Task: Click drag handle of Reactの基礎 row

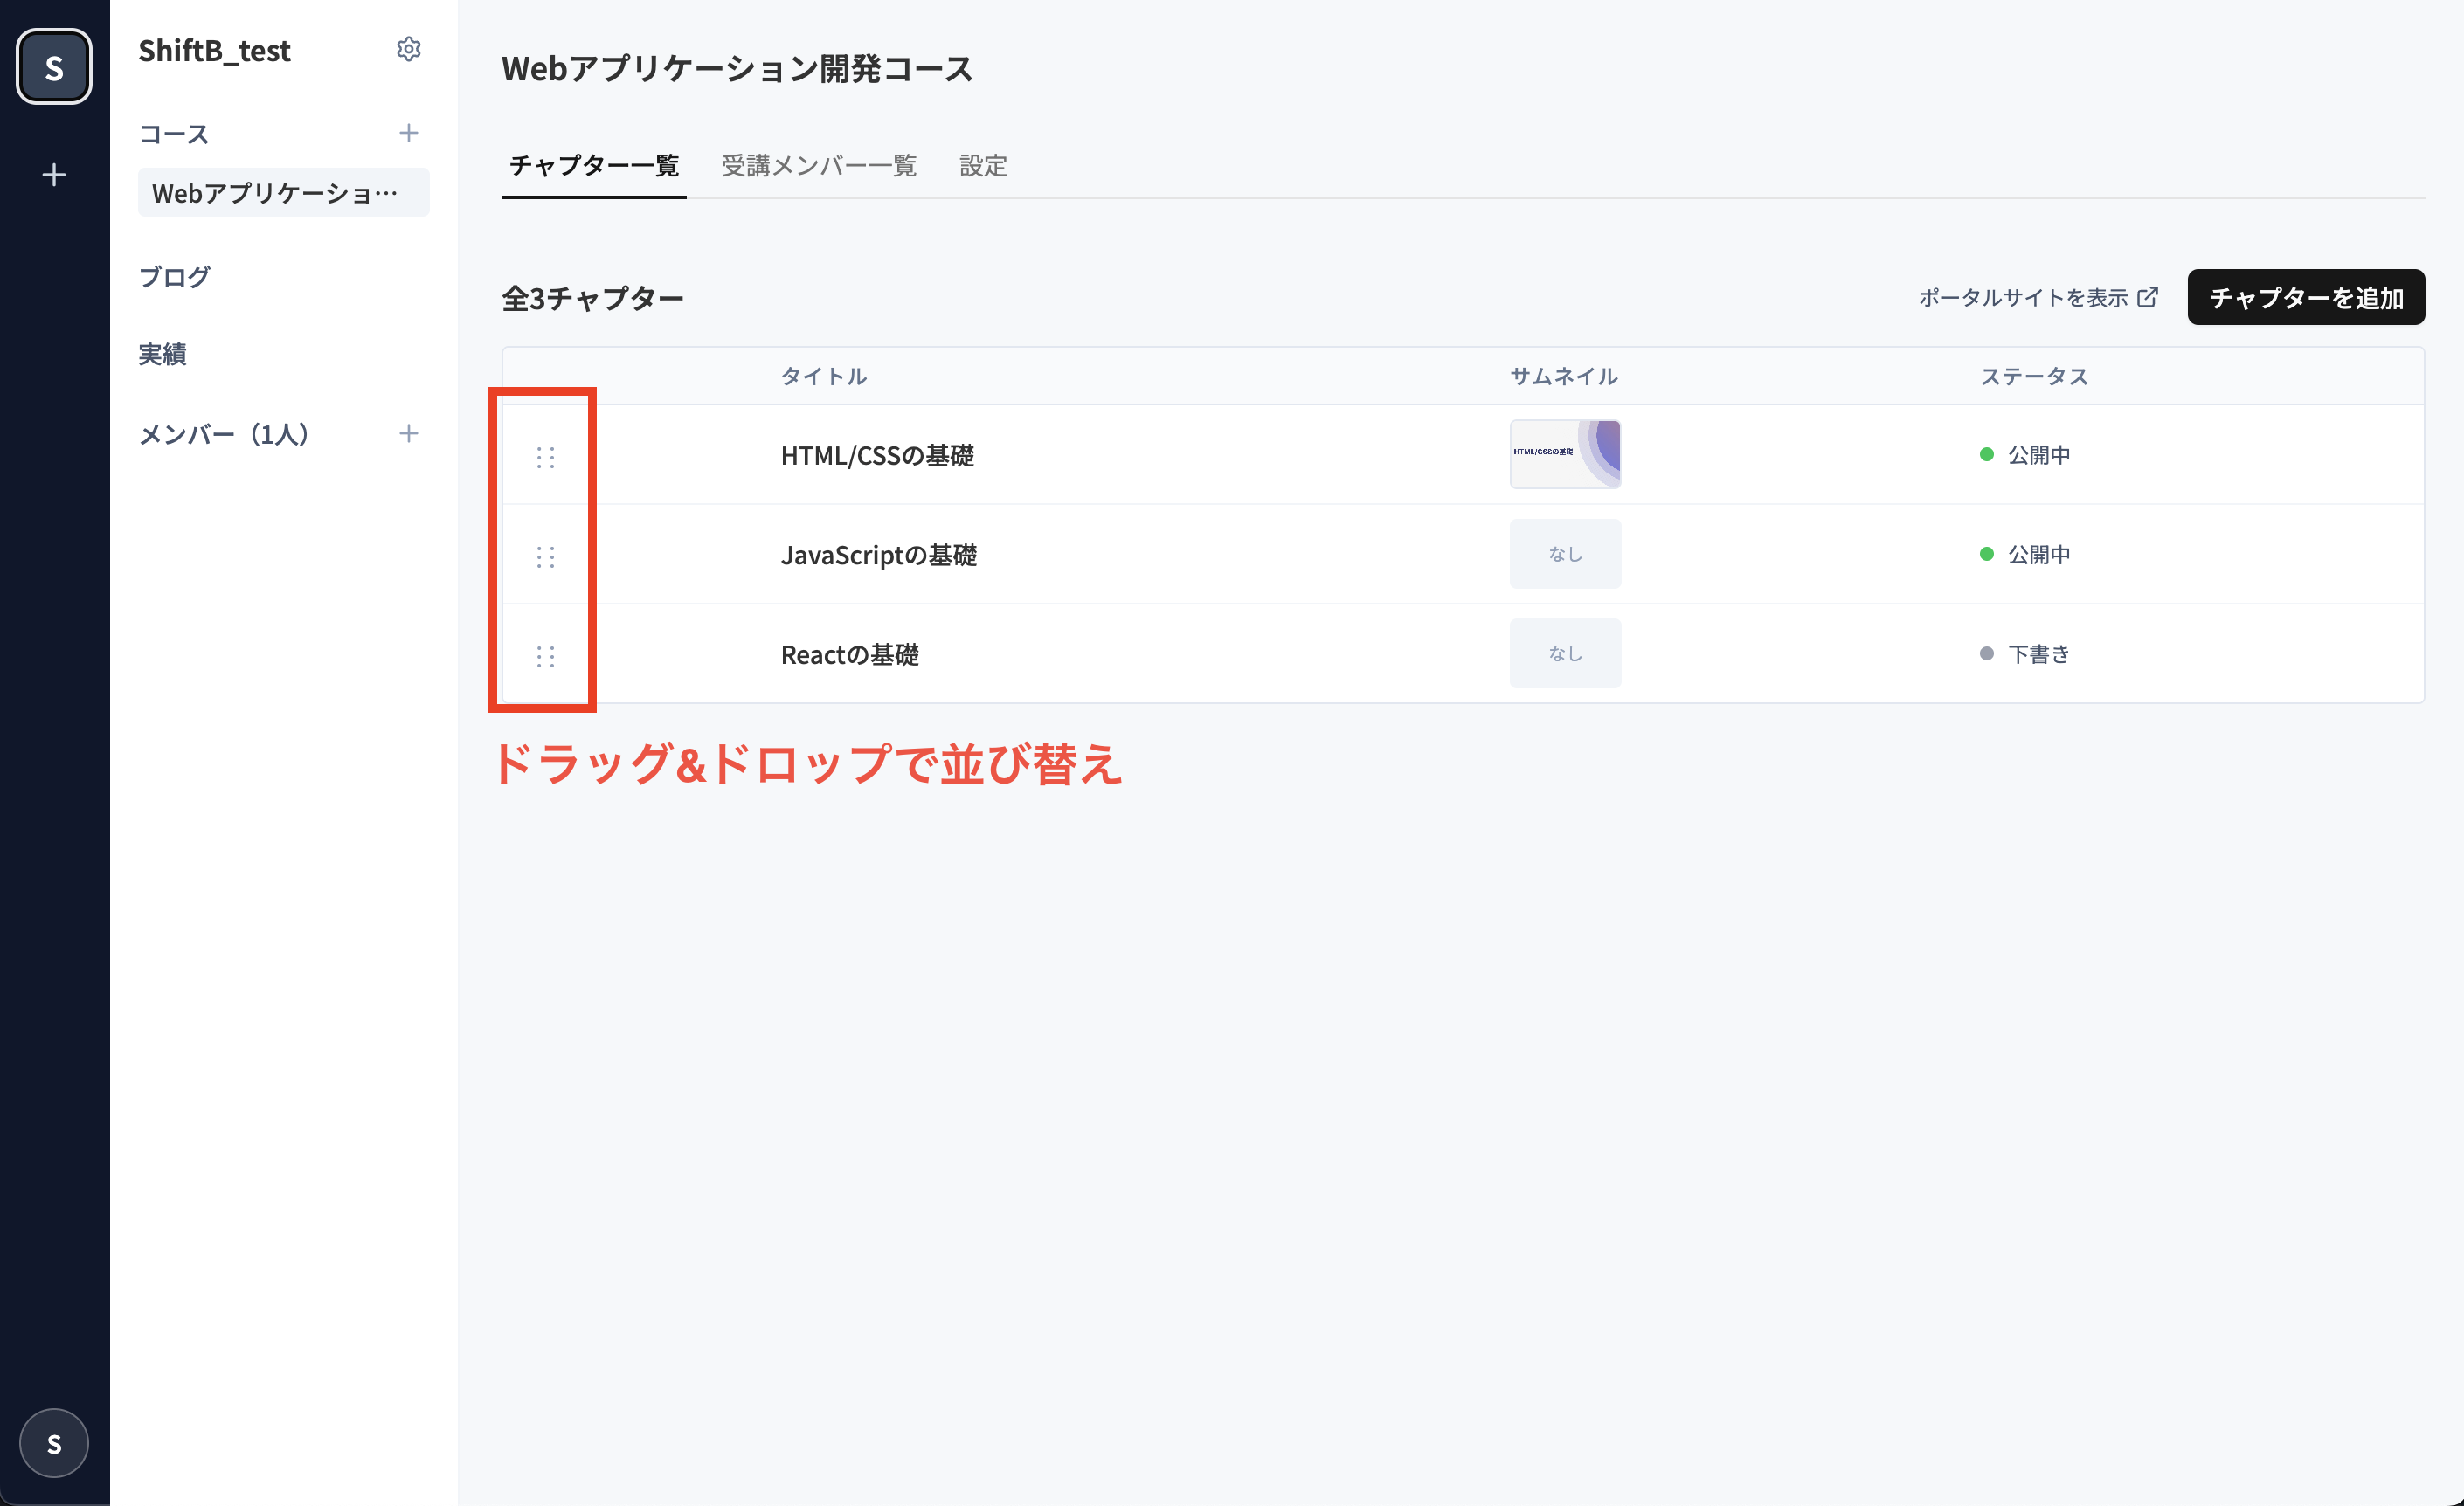Action: (545, 656)
